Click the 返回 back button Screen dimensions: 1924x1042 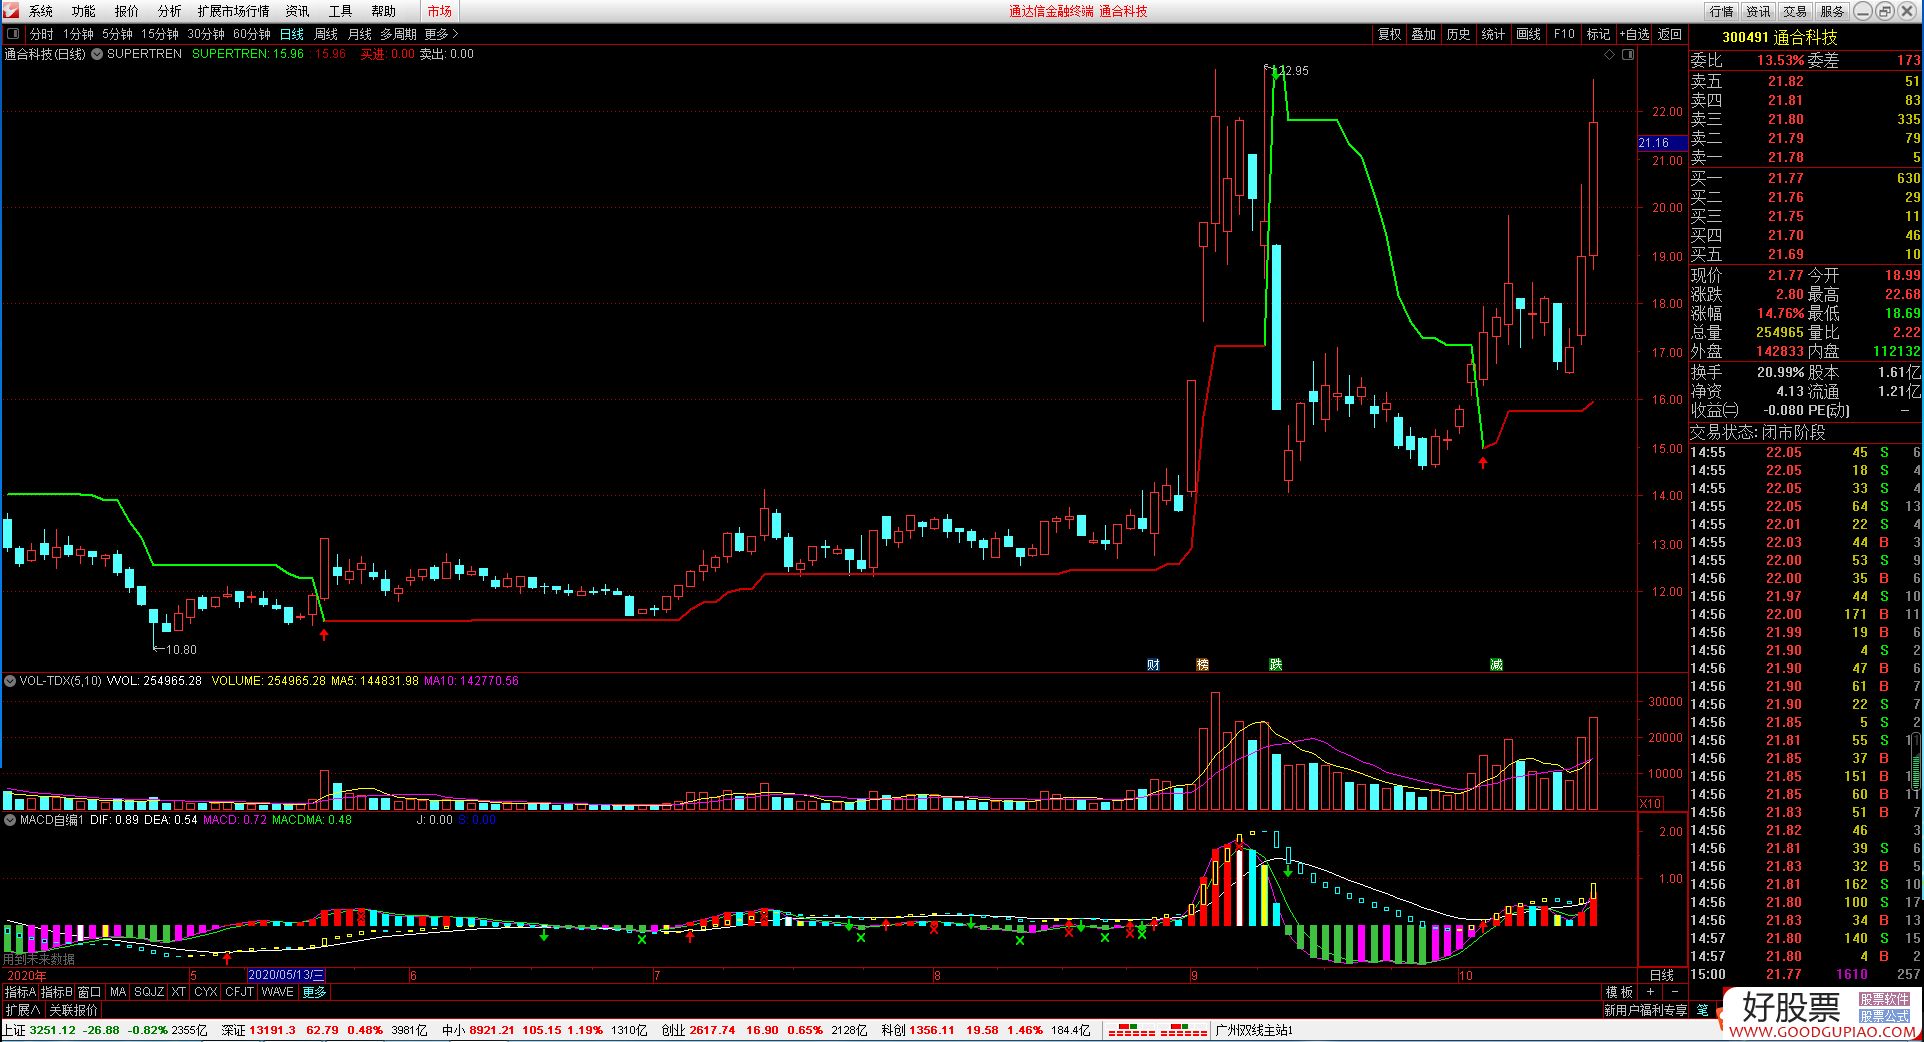pos(1670,34)
